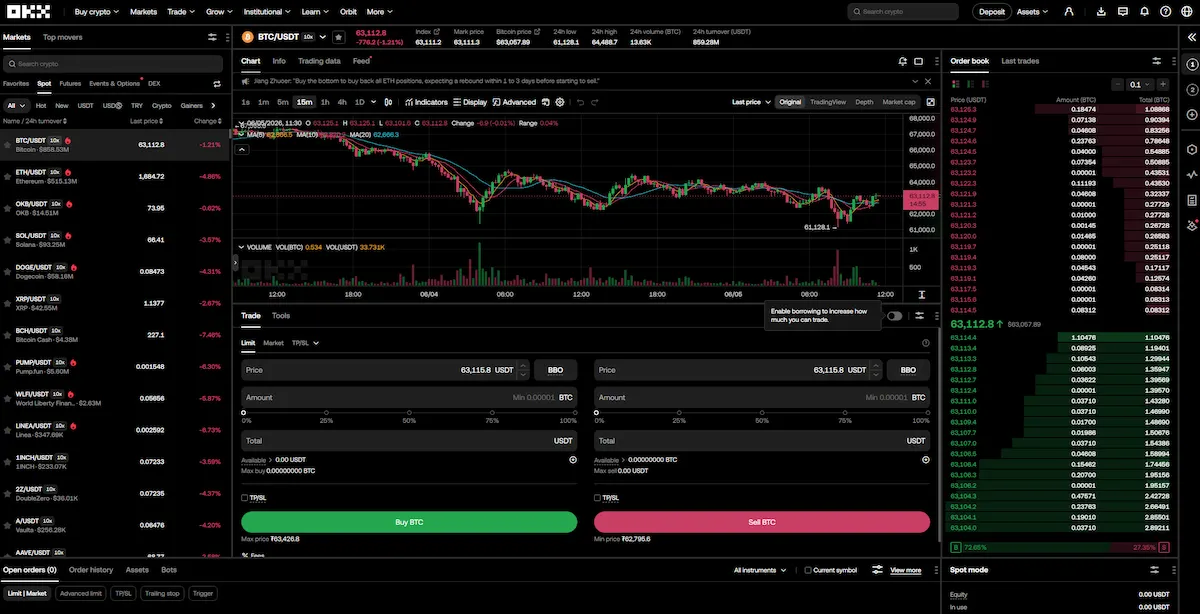Open chart settings gear icon
Image resolution: width=1200 pixels, height=614 pixels.
tap(560, 102)
